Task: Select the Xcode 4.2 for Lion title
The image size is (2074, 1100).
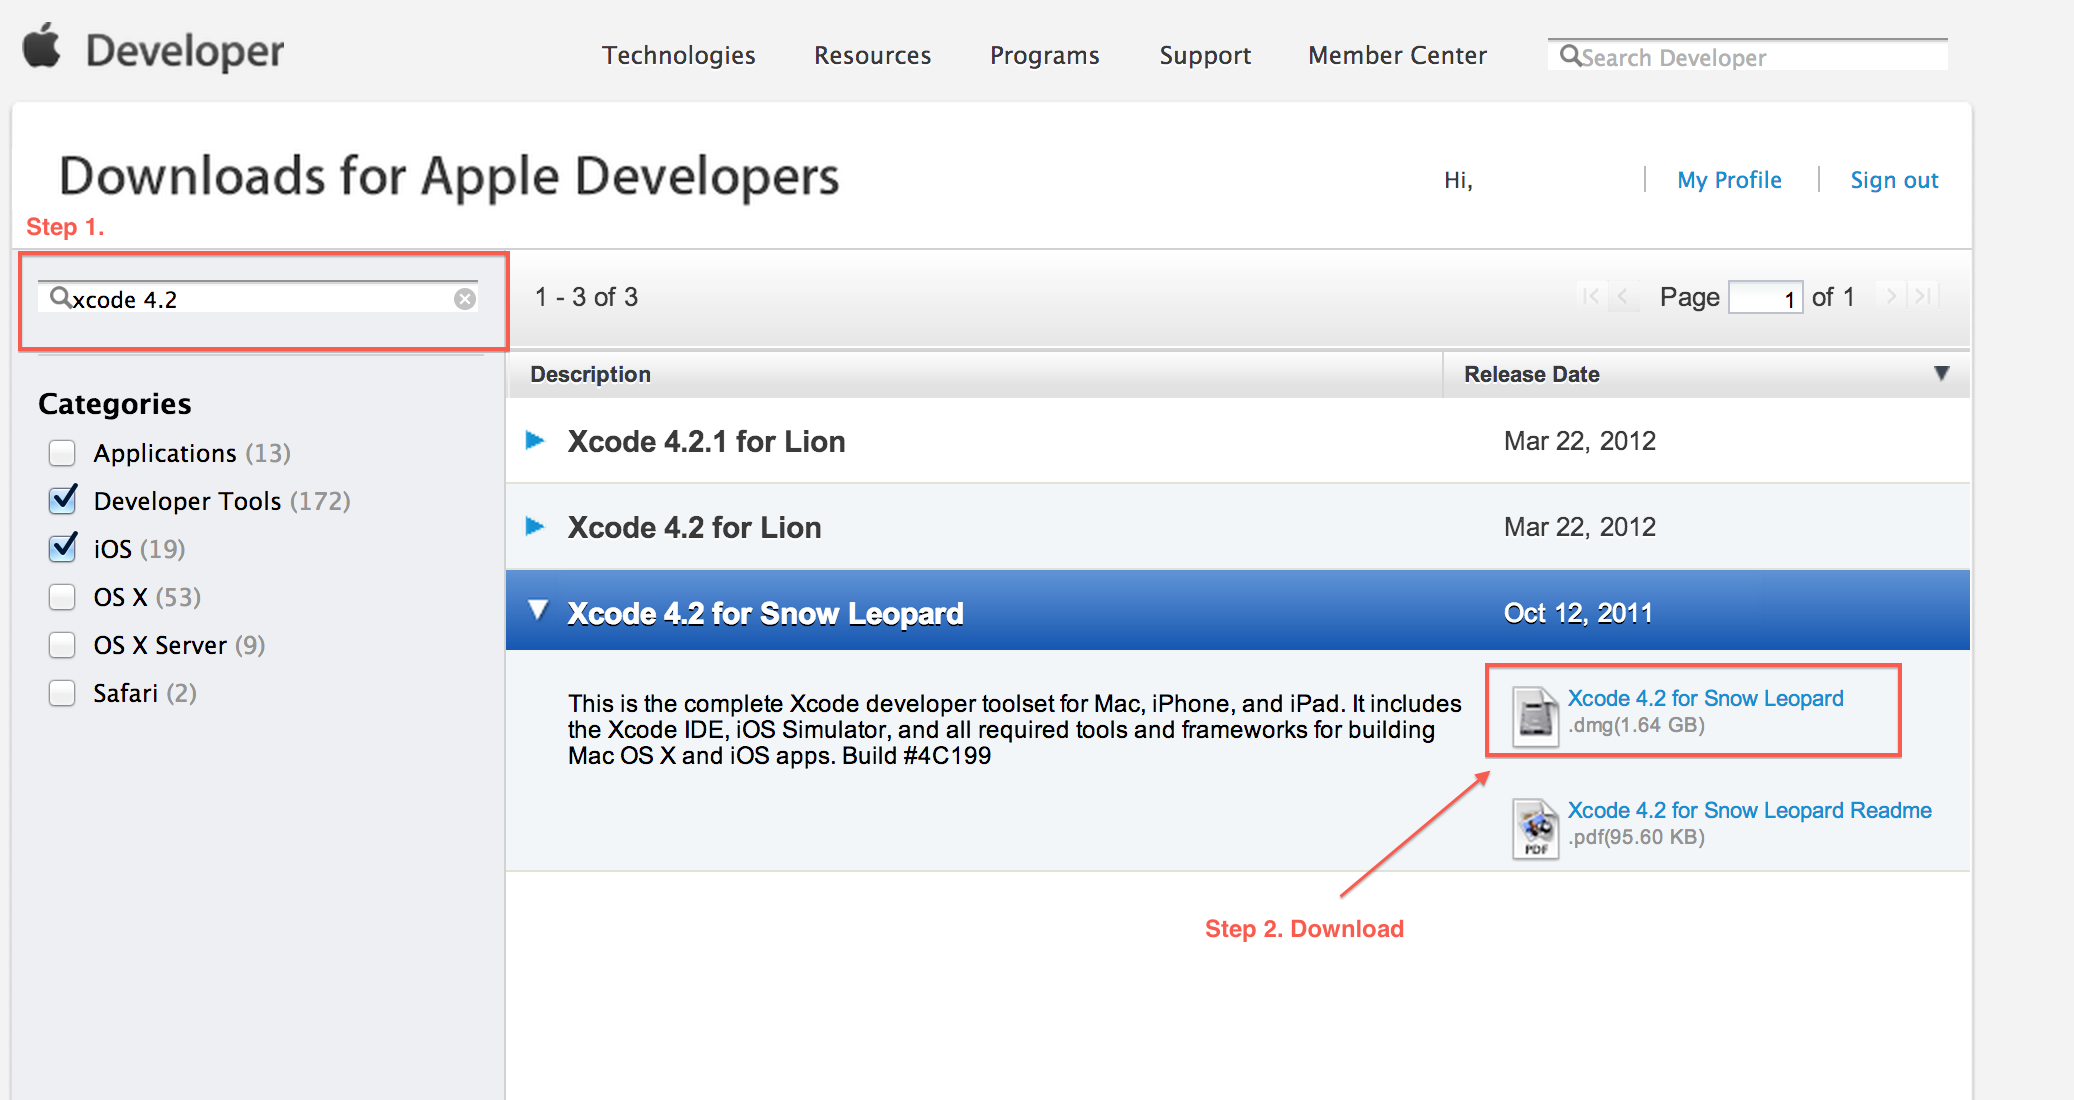Action: [694, 527]
